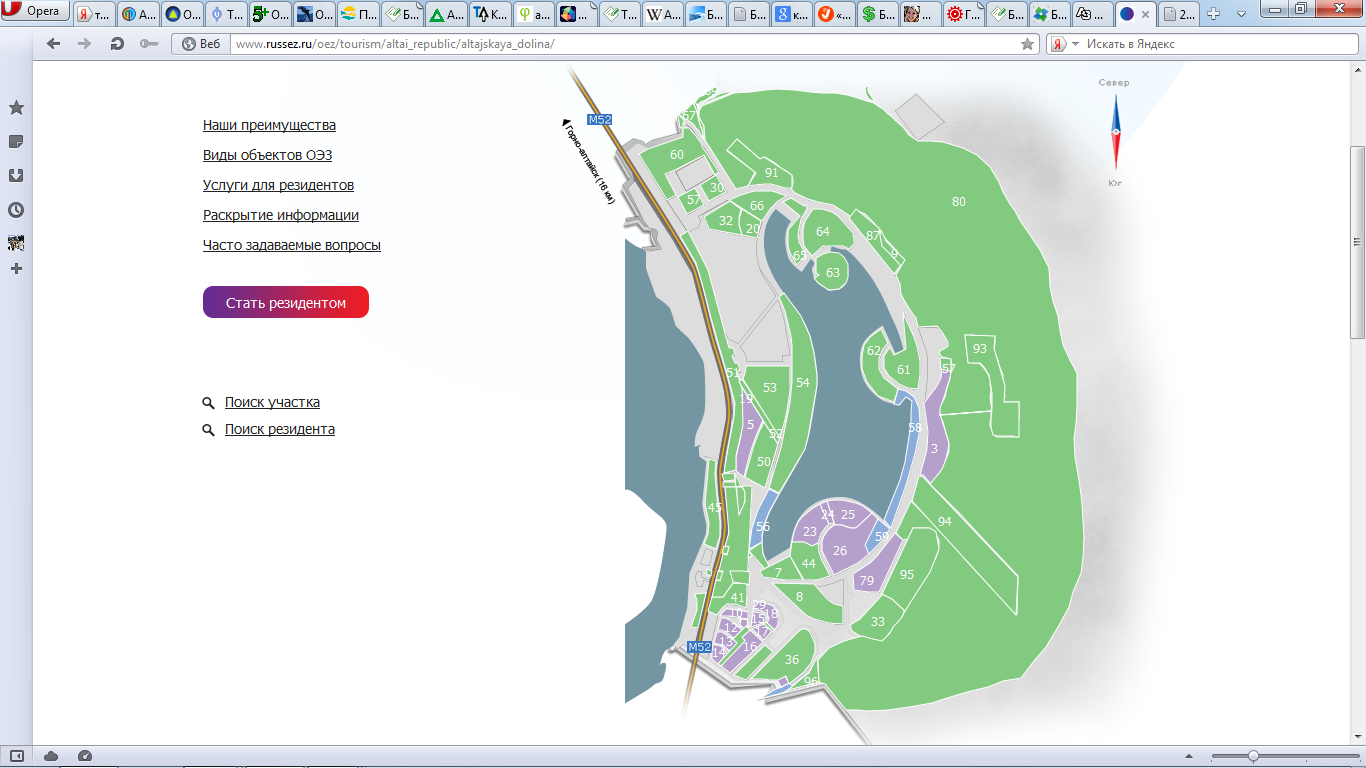This screenshot has height=768, width=1366.
Task: Select plot 95 on the map
Action: pyautogui.click(x=907, y=574)
